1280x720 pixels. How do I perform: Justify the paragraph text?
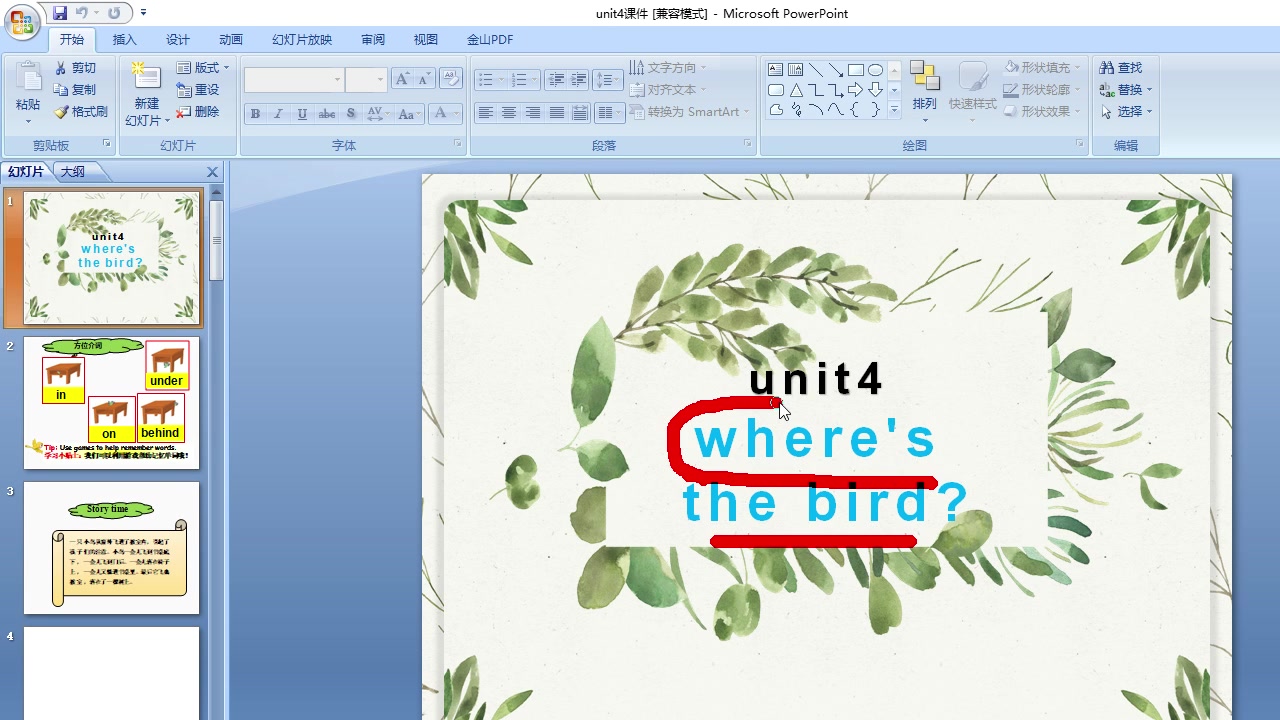point(557,113)
